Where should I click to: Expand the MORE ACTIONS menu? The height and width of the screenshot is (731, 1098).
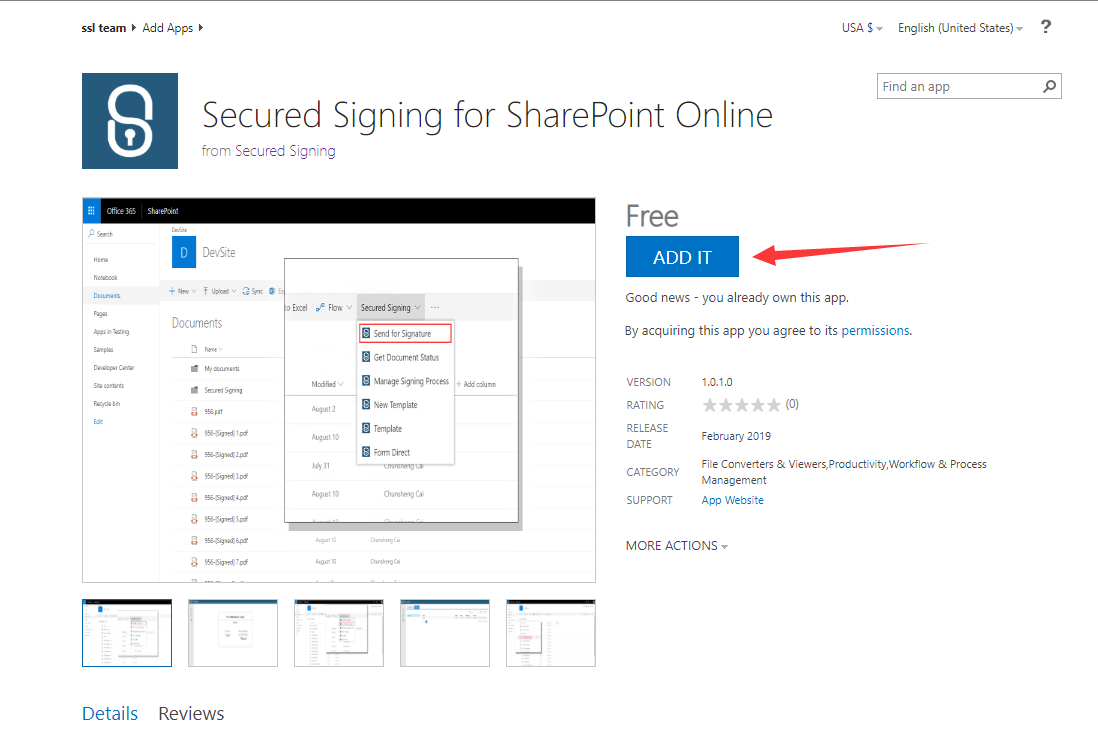(676, 546)
